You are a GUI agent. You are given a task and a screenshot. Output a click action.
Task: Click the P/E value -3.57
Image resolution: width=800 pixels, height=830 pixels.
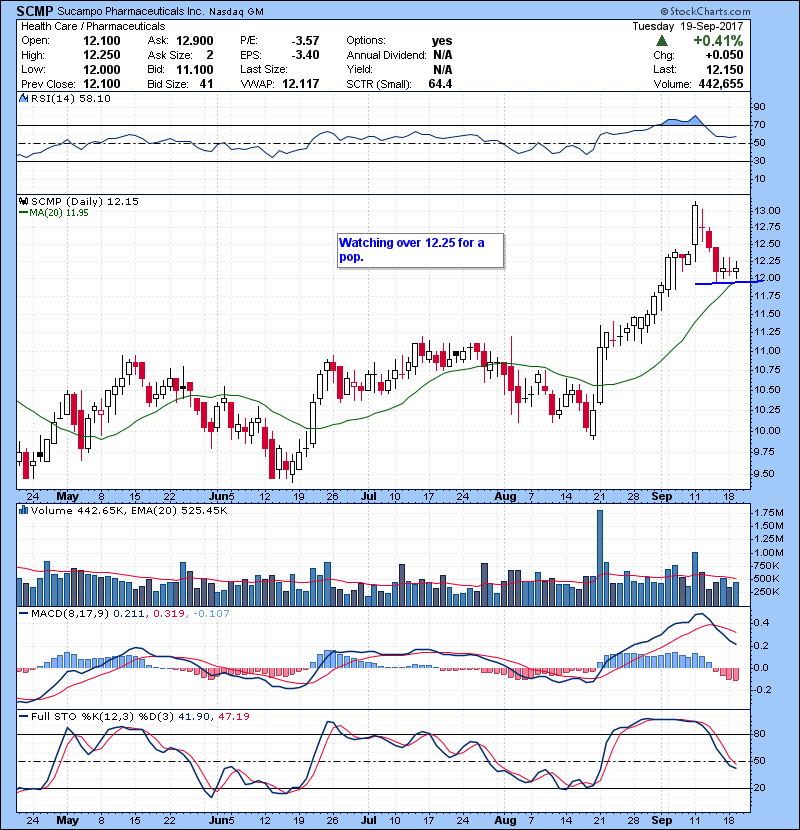[305, 41]
